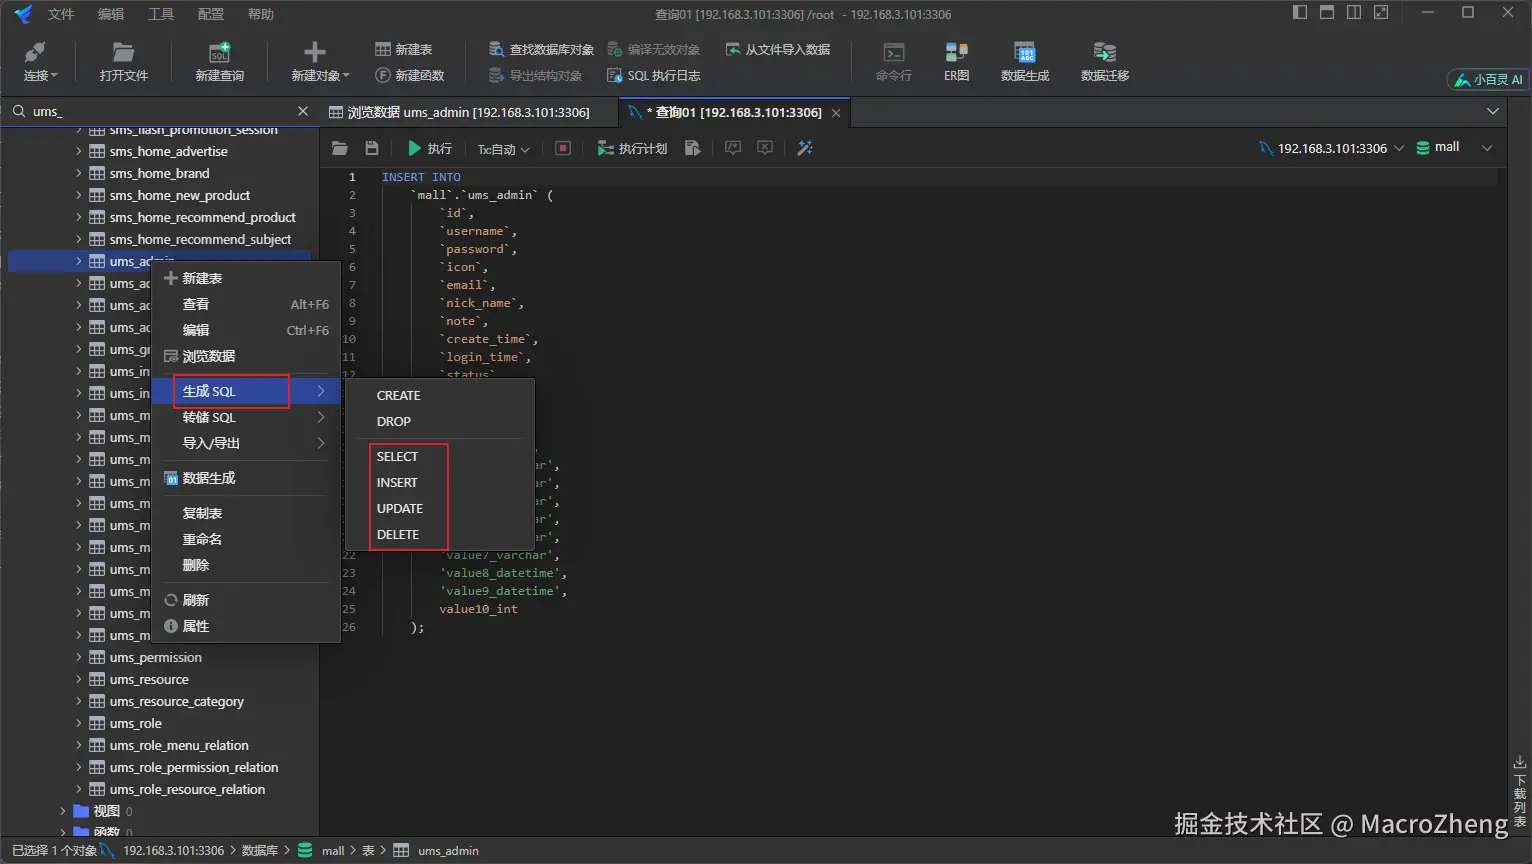1532x864 pixels.
Task: Choose 浏览数据 in the context menu
Action: (x=209, y=356)
